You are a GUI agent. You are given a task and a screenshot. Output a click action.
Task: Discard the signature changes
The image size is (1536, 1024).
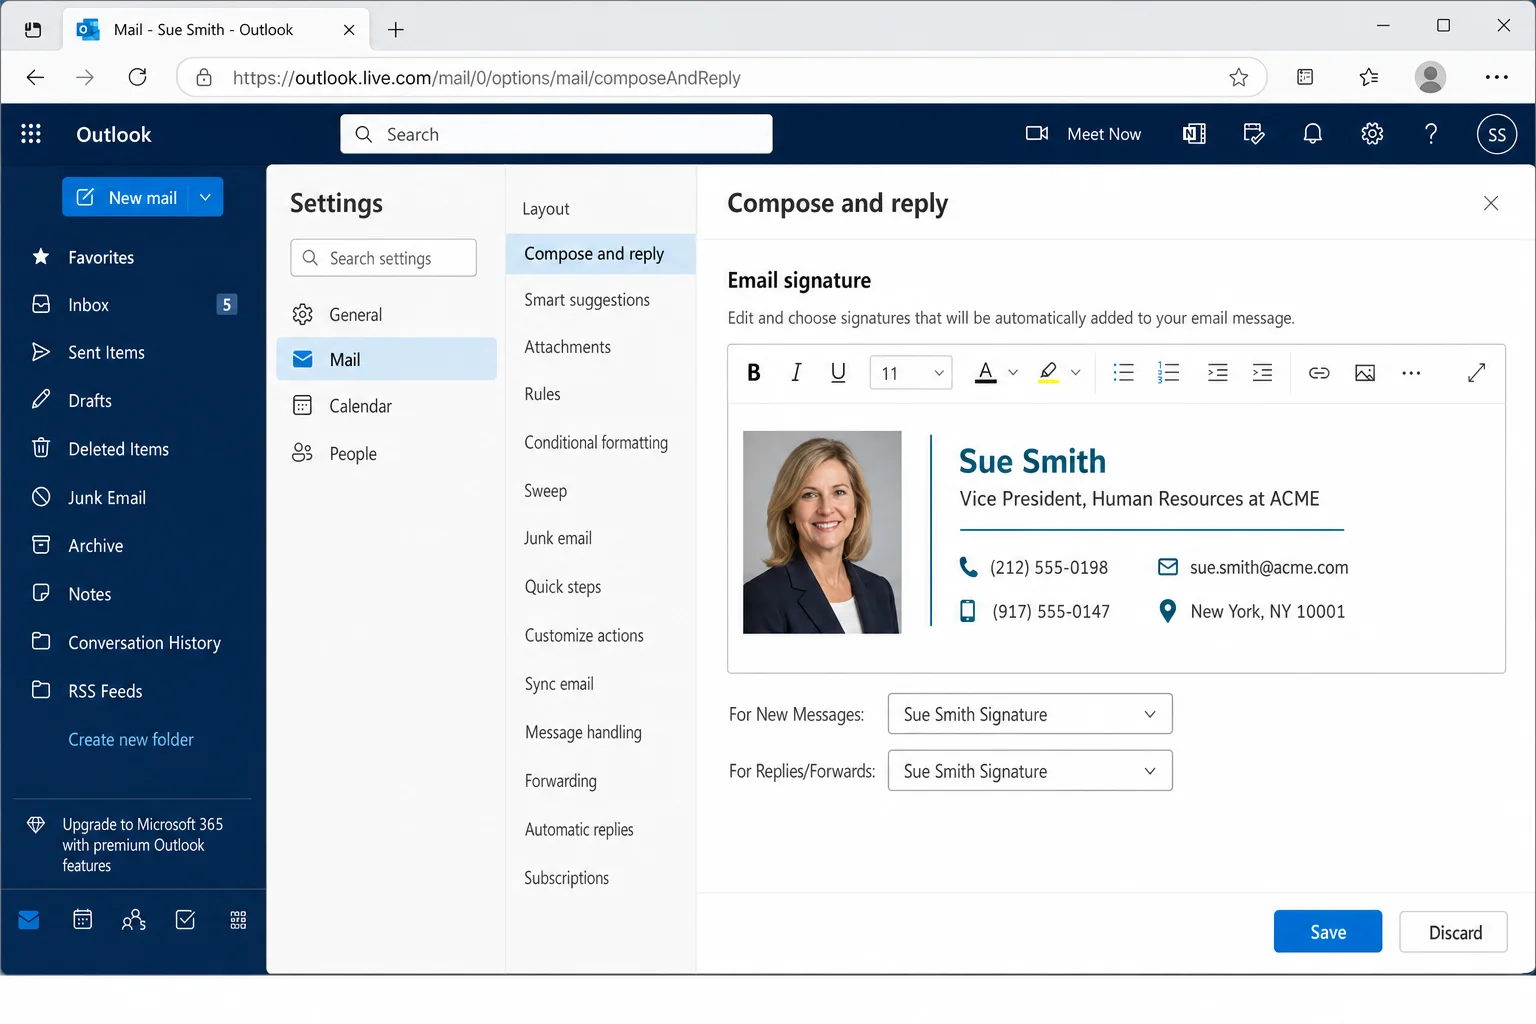pos(1454,932)
